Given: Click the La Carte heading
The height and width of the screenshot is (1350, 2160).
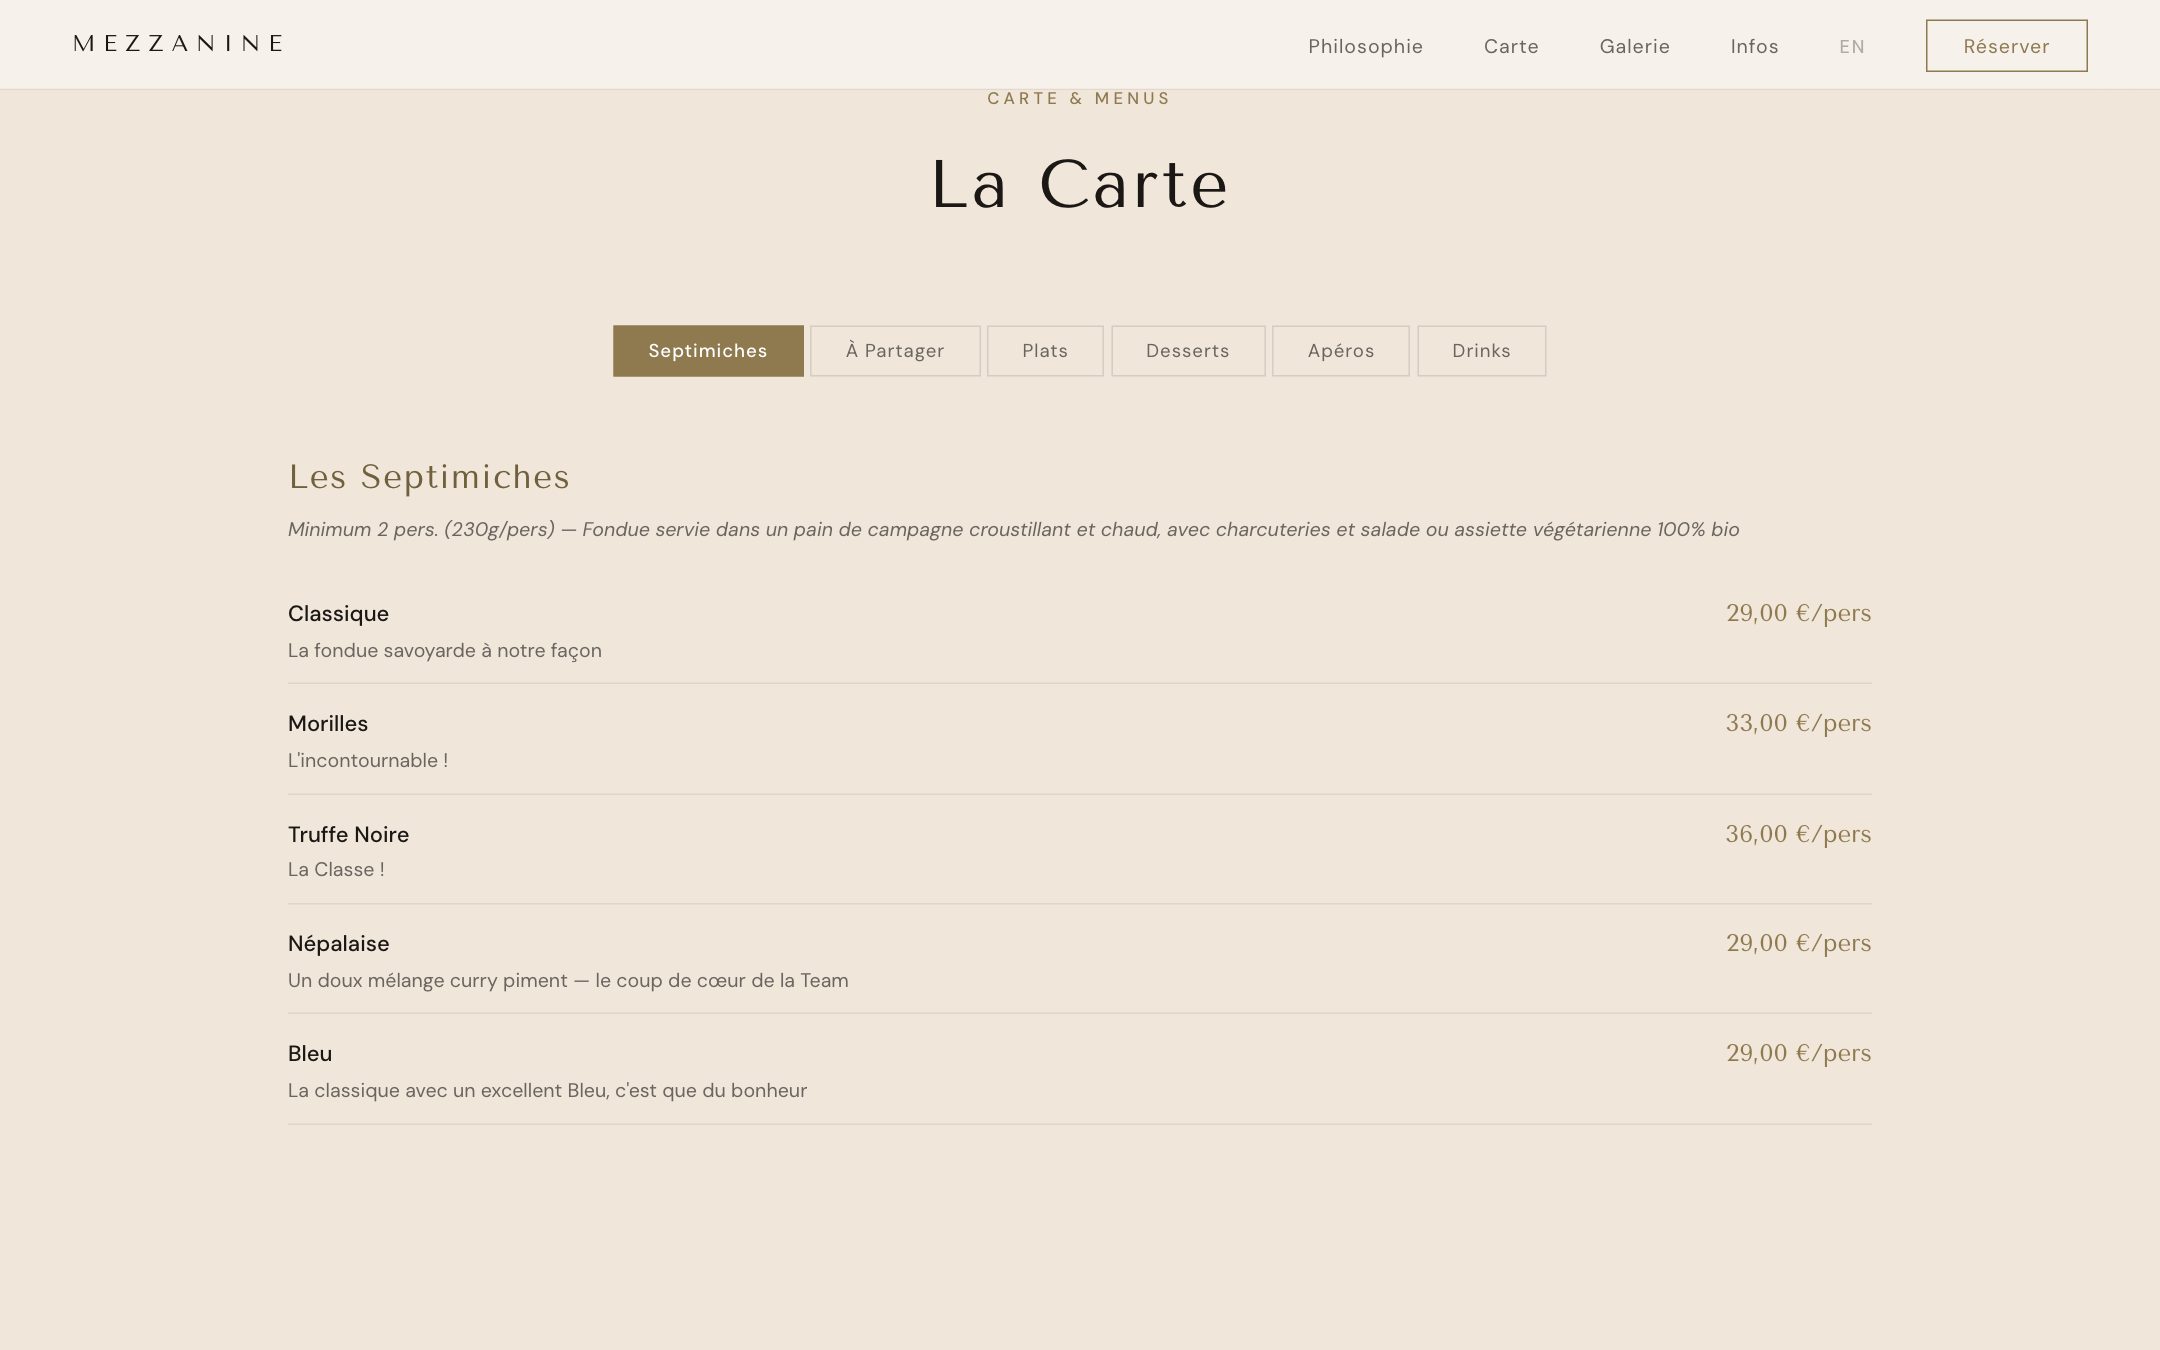Looking at the screenshot, I should click(x=1079, y=185).
